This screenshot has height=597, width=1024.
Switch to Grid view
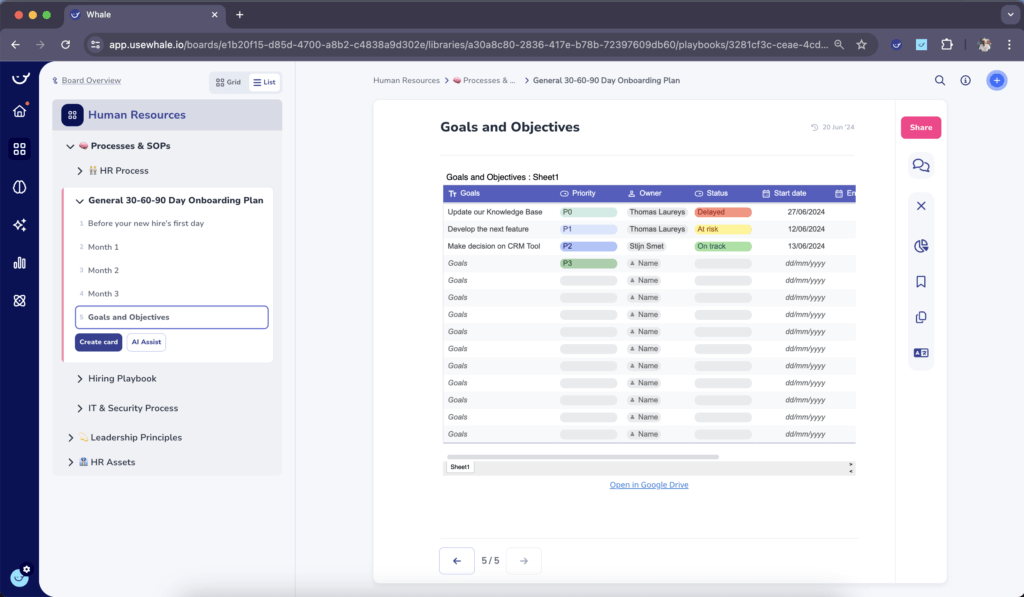coord(227,82)
